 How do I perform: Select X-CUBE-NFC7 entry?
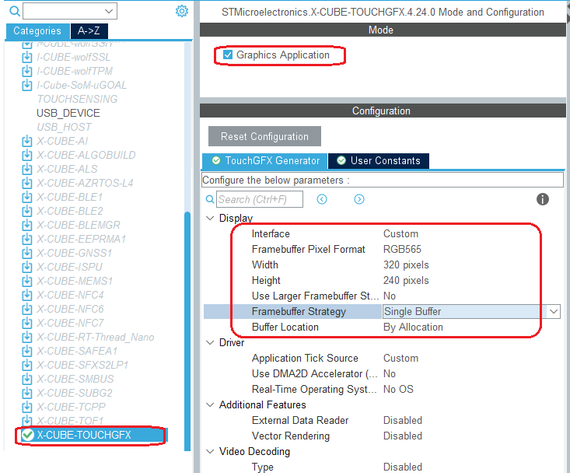coord(70,323)
